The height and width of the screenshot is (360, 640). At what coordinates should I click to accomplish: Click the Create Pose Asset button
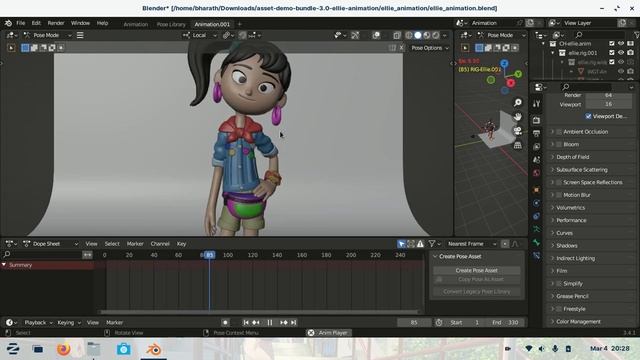(476, 271)
